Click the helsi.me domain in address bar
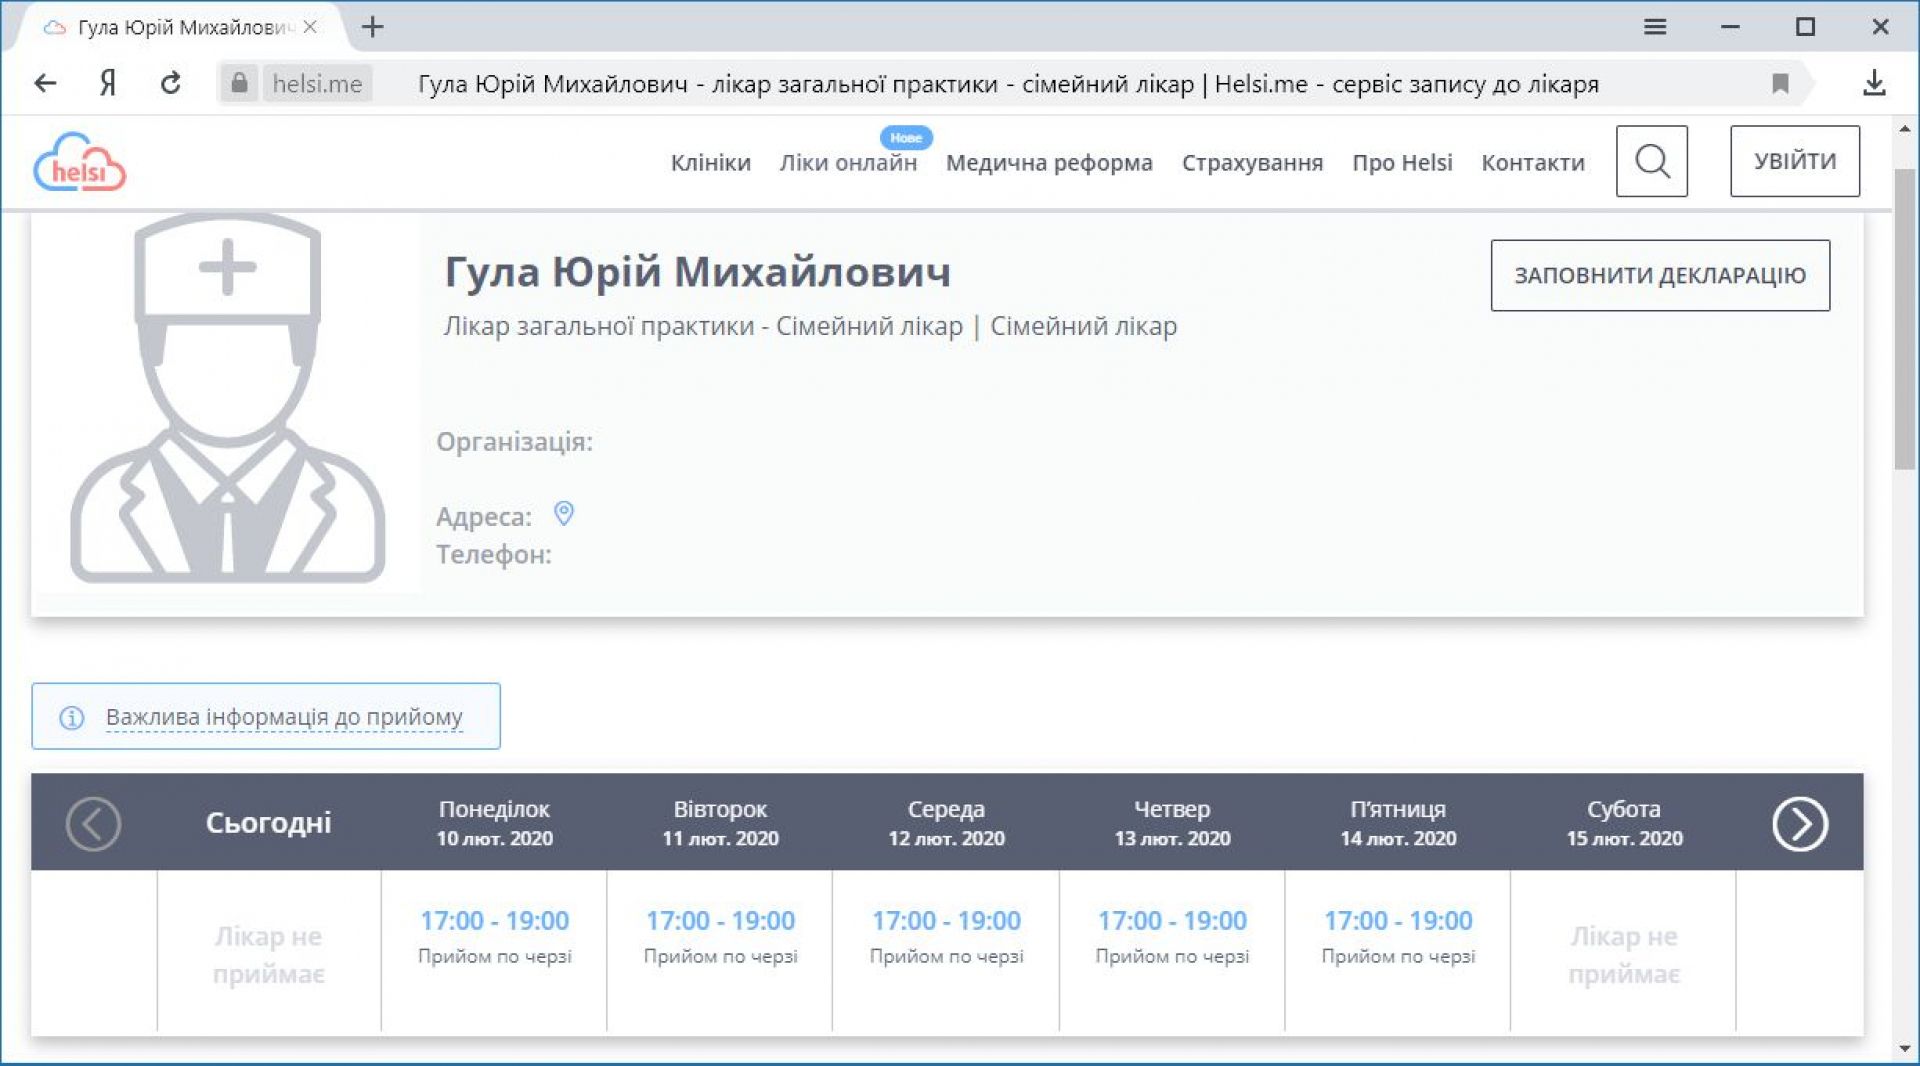 [x=317, y=83]
